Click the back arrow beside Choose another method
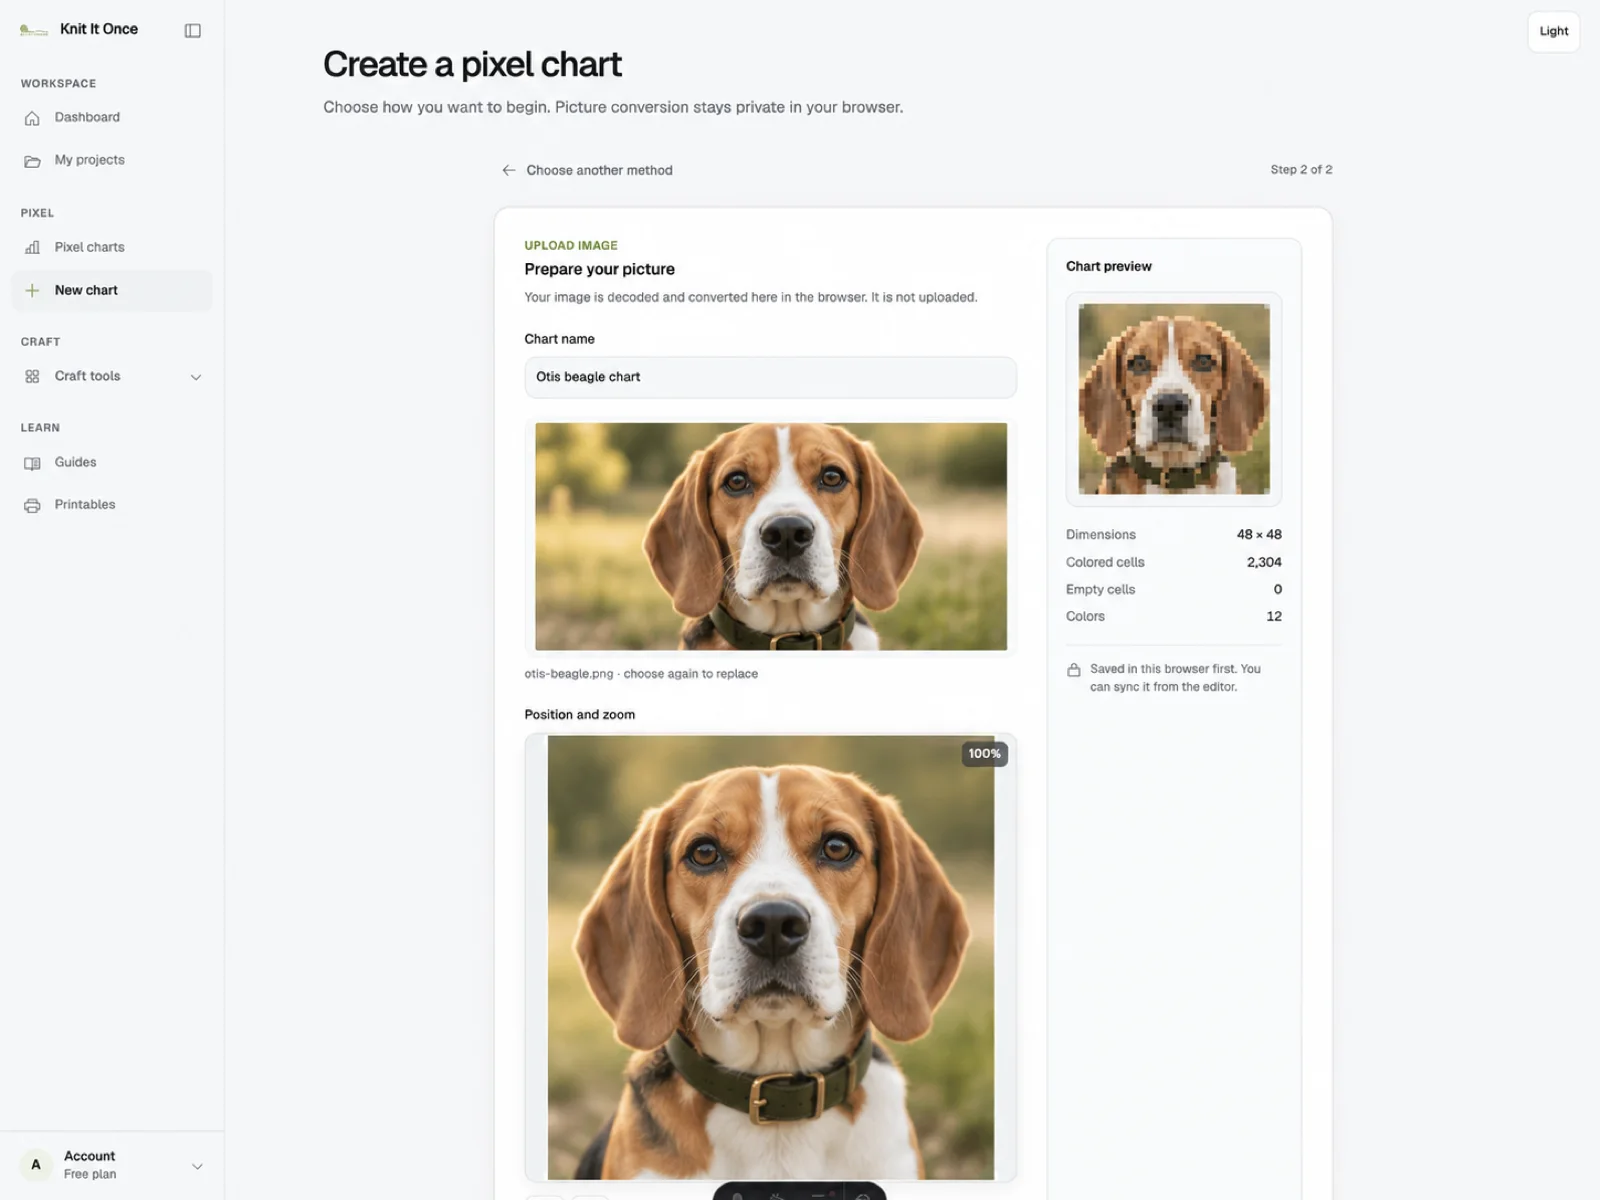 pos(508,170)
